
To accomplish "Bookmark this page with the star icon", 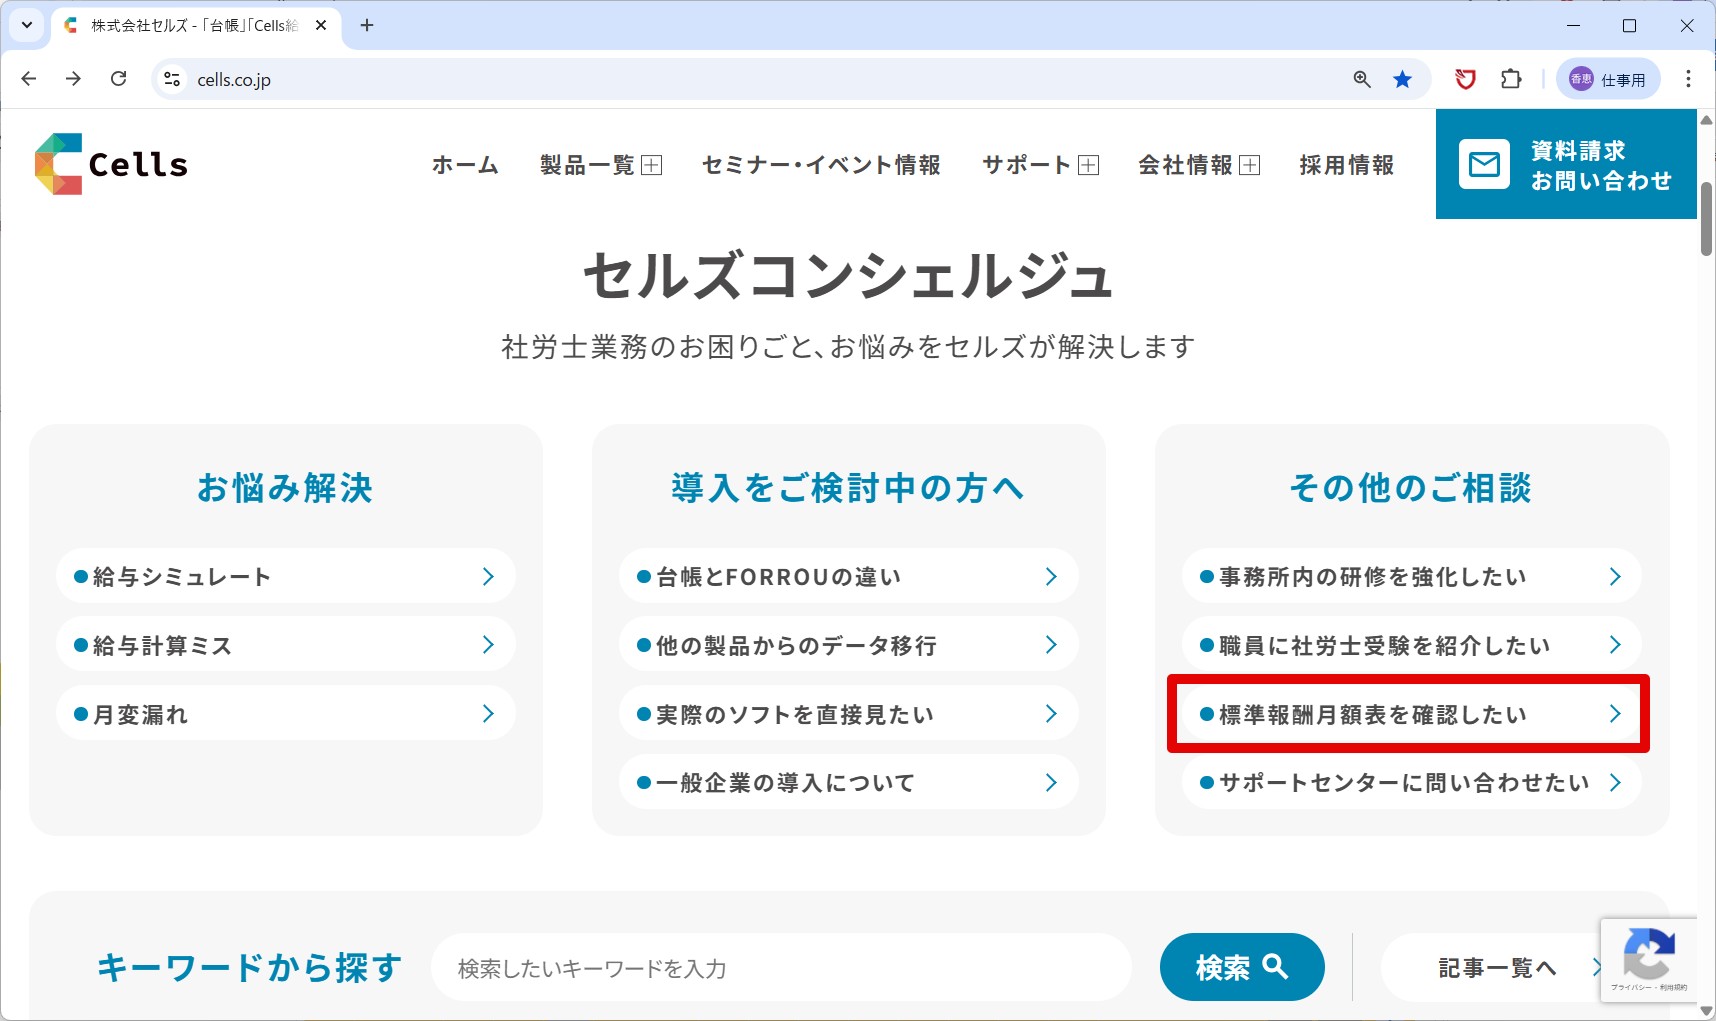I will (1402, 79).
